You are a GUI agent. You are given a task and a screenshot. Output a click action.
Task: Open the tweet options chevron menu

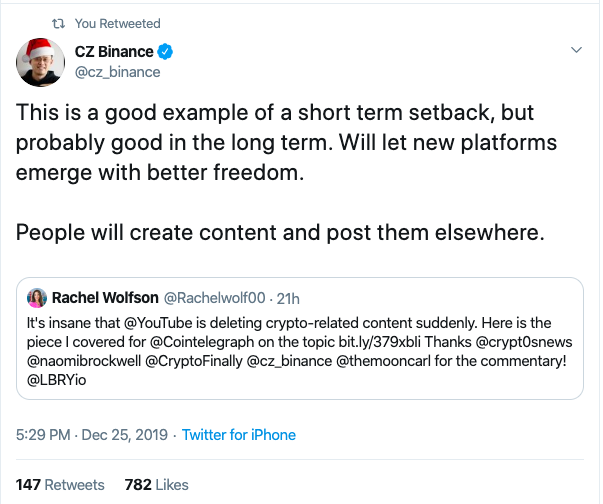(576, 50)
